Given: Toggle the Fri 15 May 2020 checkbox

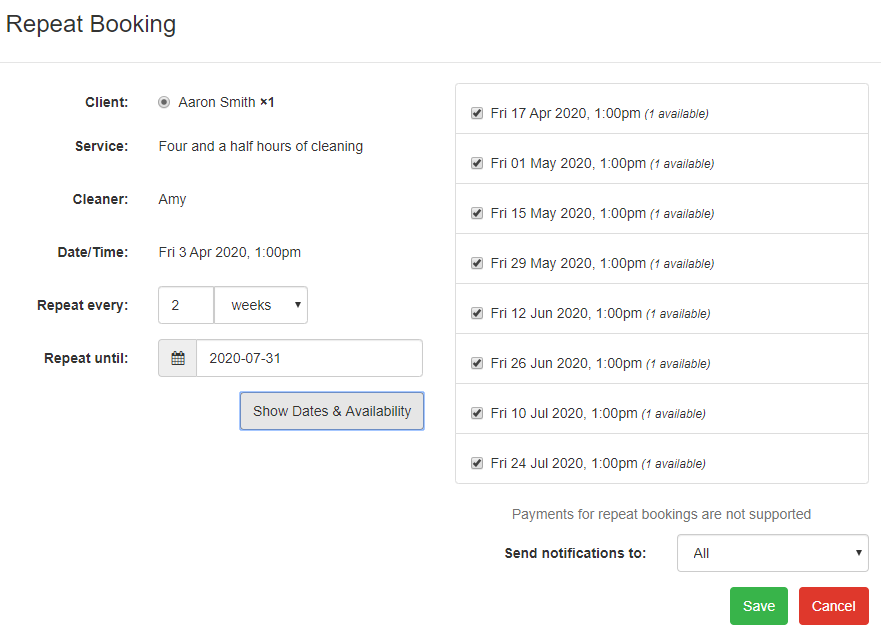Looking at the screenshot, I should pos(477,213).
